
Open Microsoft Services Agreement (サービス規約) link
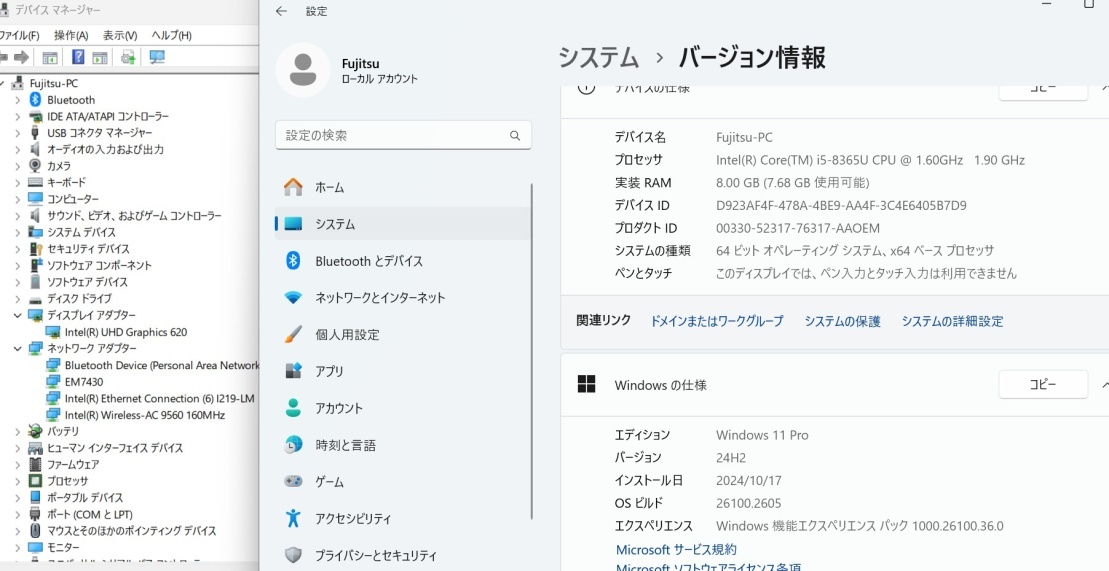coord(676,550)
